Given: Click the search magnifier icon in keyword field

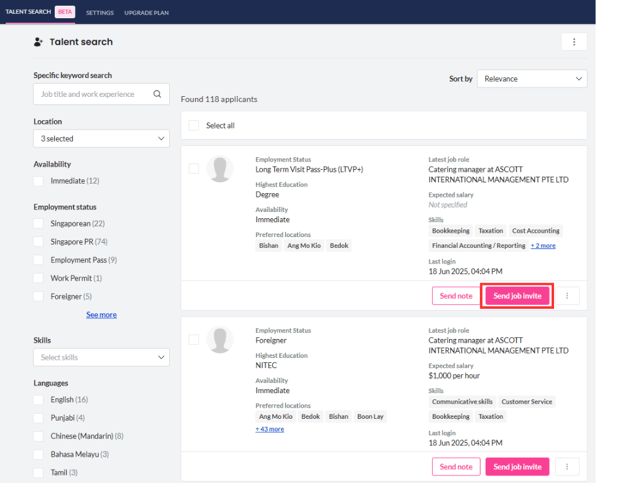Looking at the screenshot, I should point(157,94).
